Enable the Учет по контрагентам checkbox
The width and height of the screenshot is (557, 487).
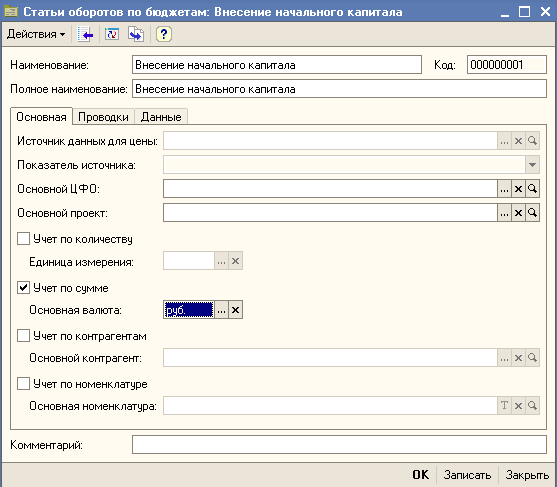(23, 335)
